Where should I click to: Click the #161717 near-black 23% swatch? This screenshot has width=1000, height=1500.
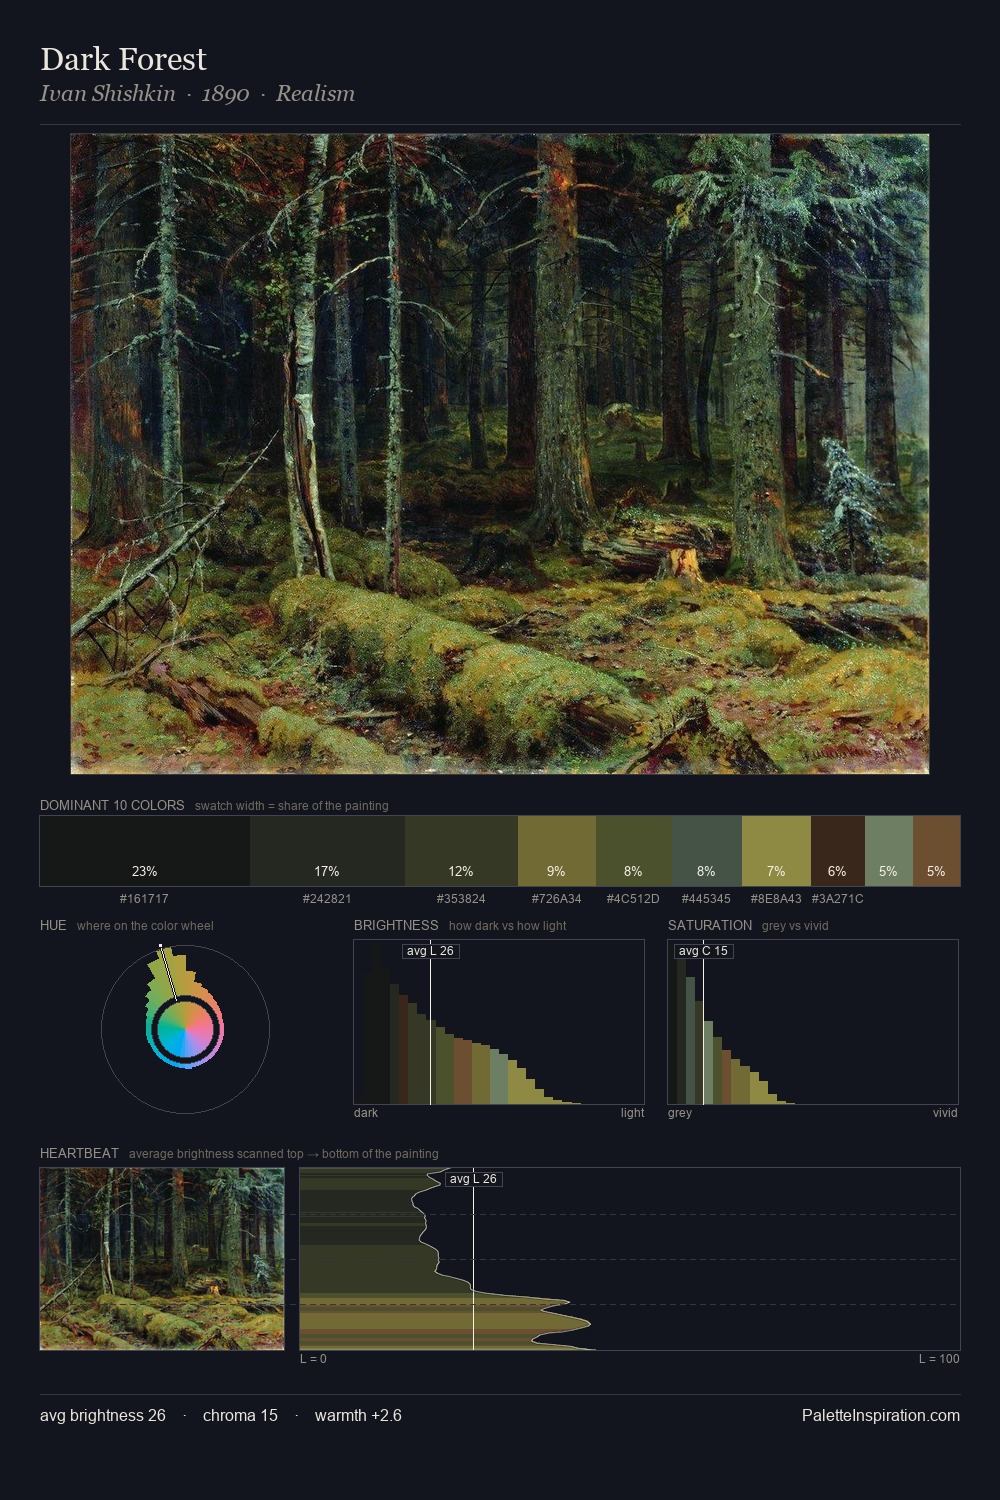click(145, 851)
